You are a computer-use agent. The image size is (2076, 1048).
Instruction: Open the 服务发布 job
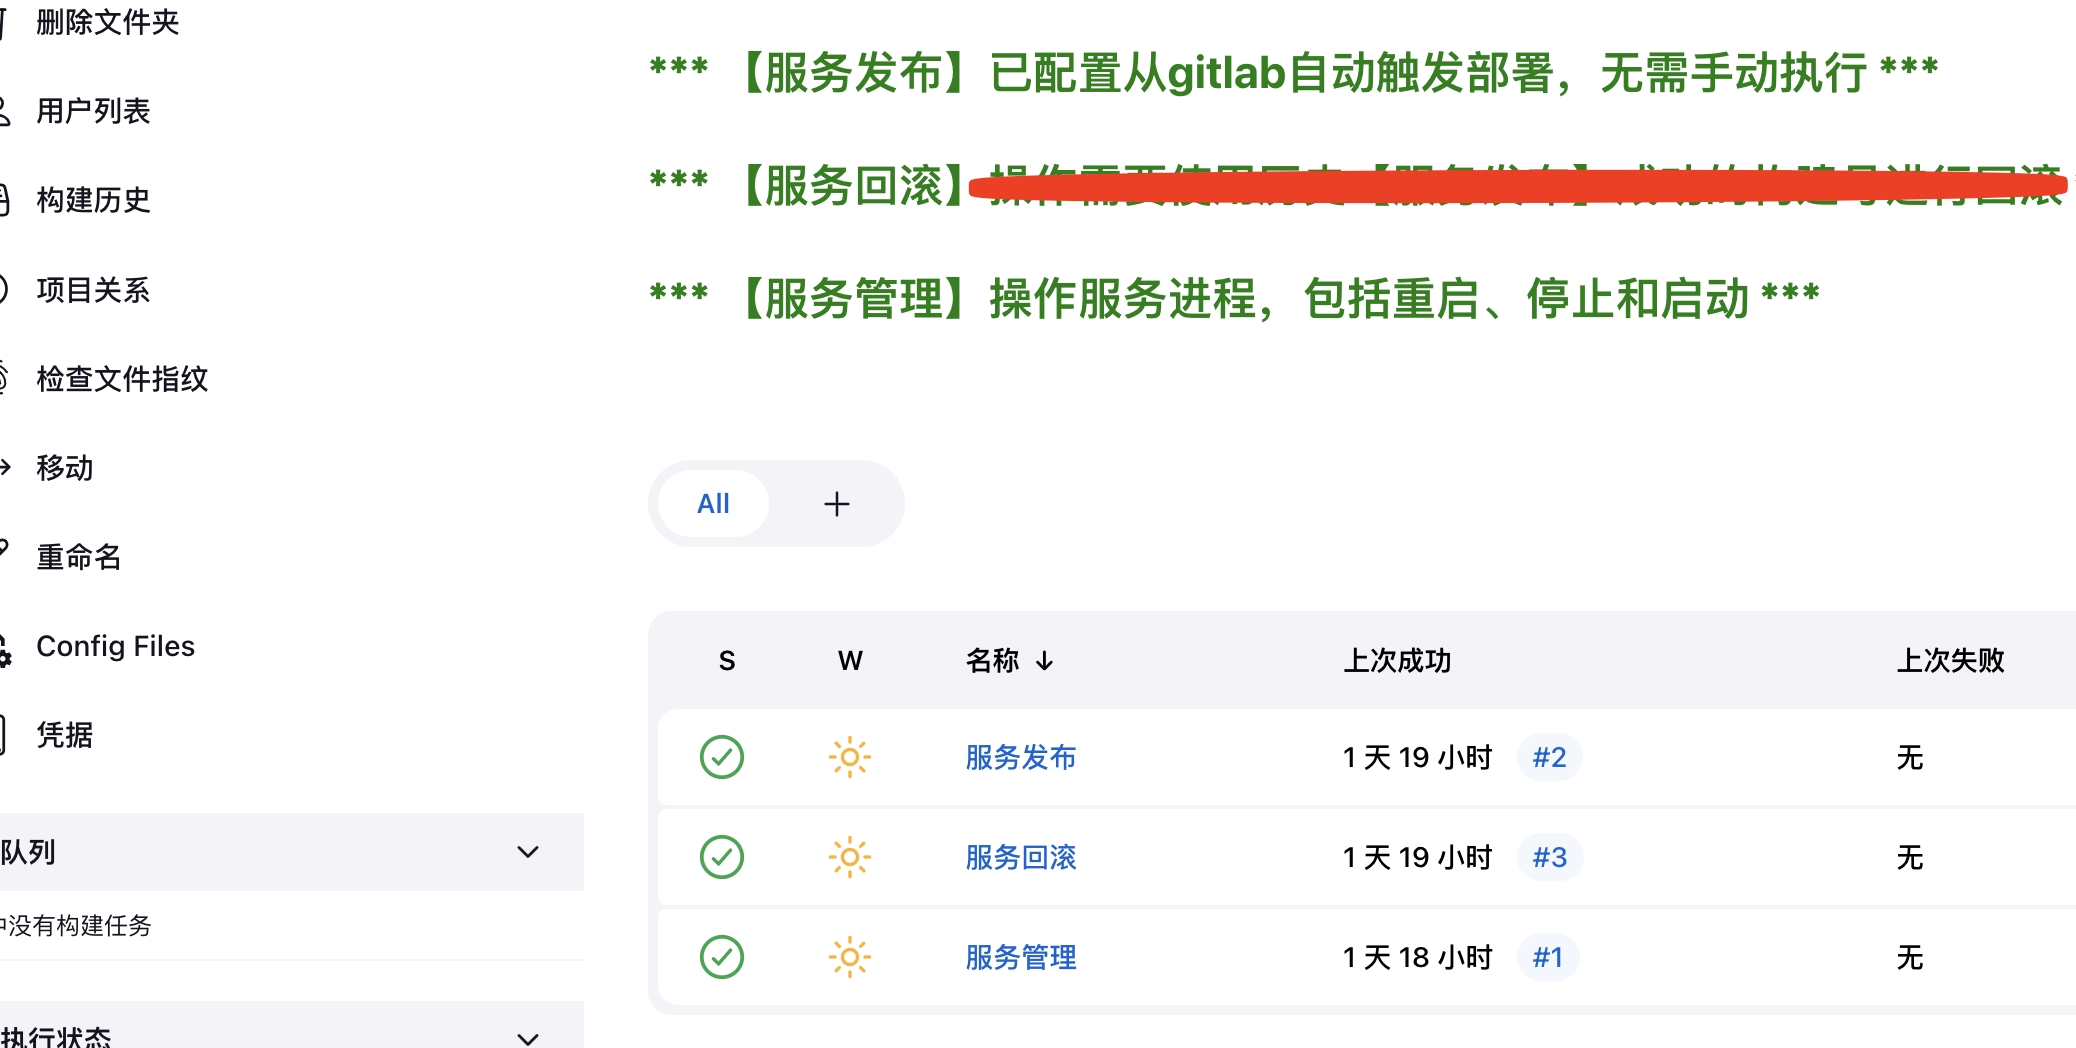[x=1021, y=757]
